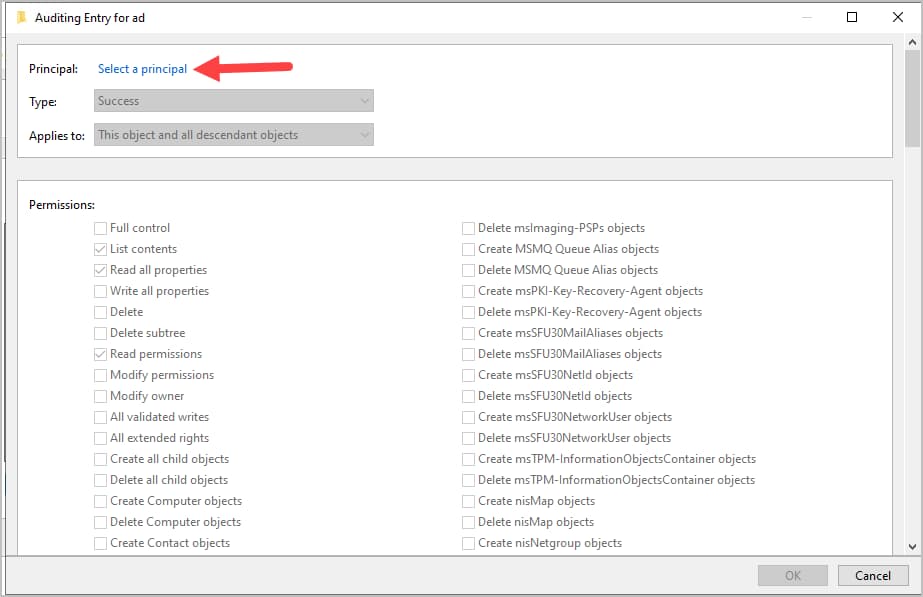Uncheck the List contents permission
This screenshot has height=597, width=923.
click(x=101, y=249)
